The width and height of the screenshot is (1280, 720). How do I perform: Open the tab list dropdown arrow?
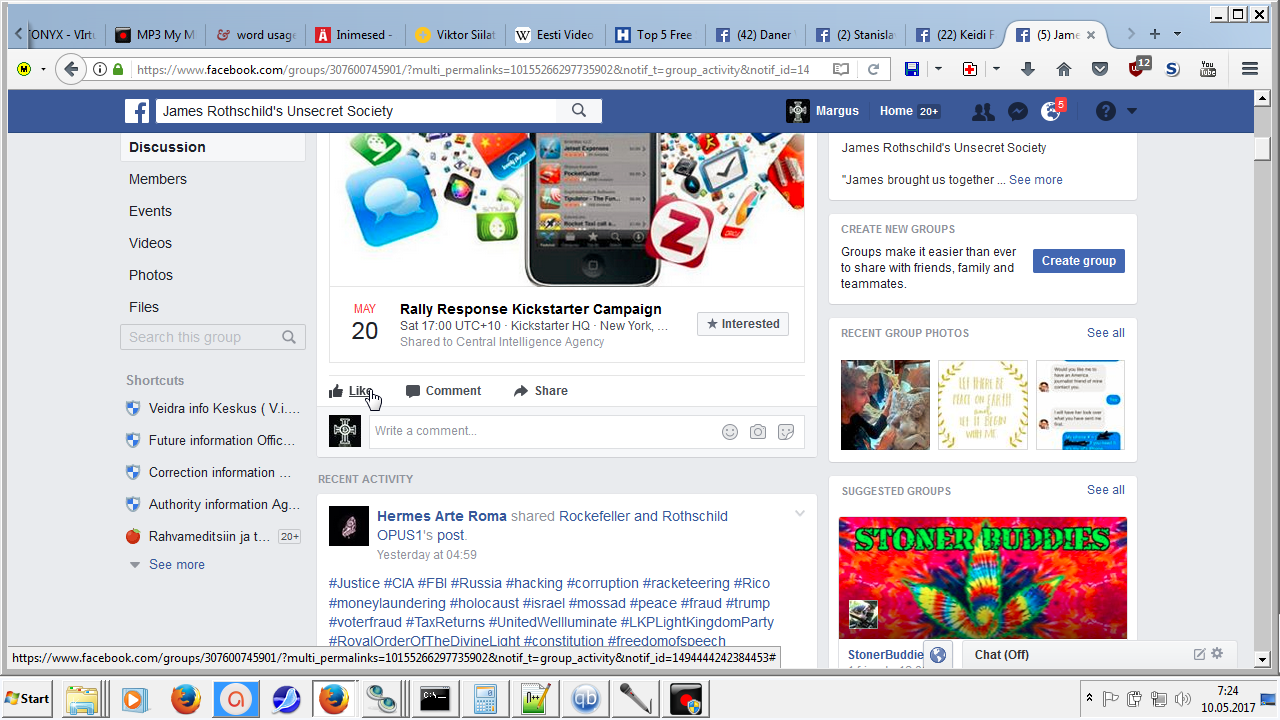click(1177, 34)
